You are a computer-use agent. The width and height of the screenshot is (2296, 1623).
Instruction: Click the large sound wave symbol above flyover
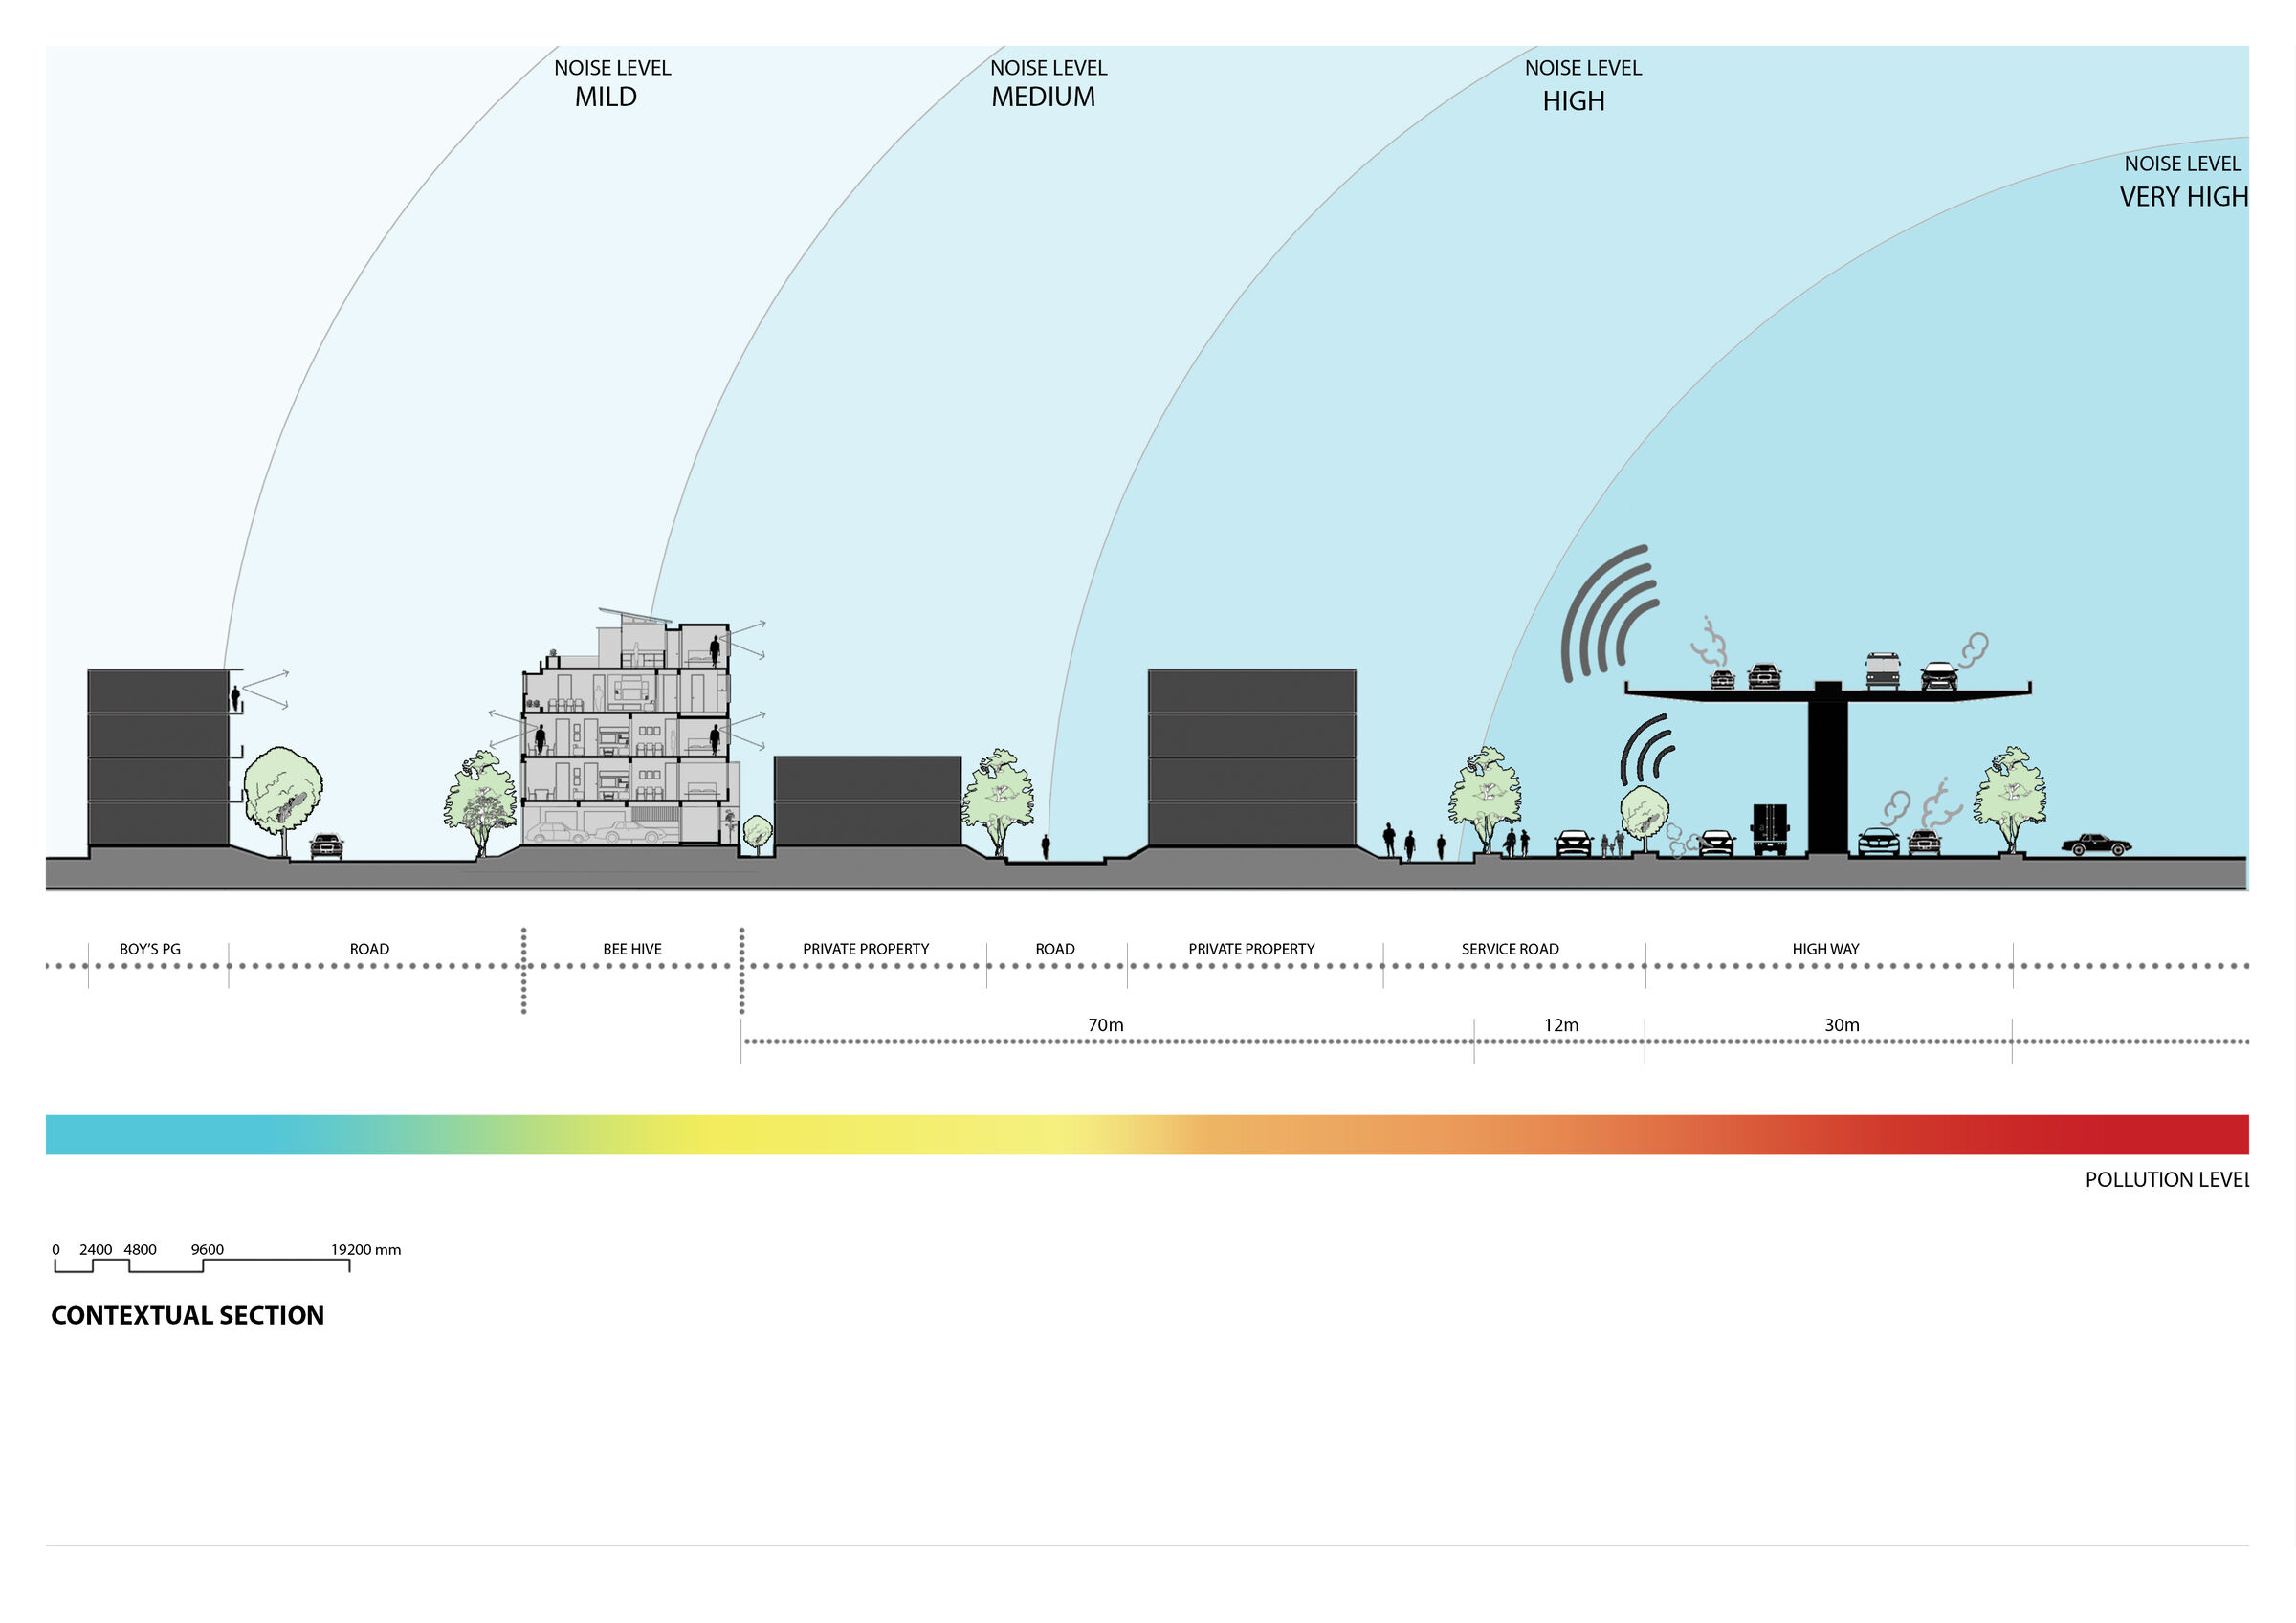1610,614
